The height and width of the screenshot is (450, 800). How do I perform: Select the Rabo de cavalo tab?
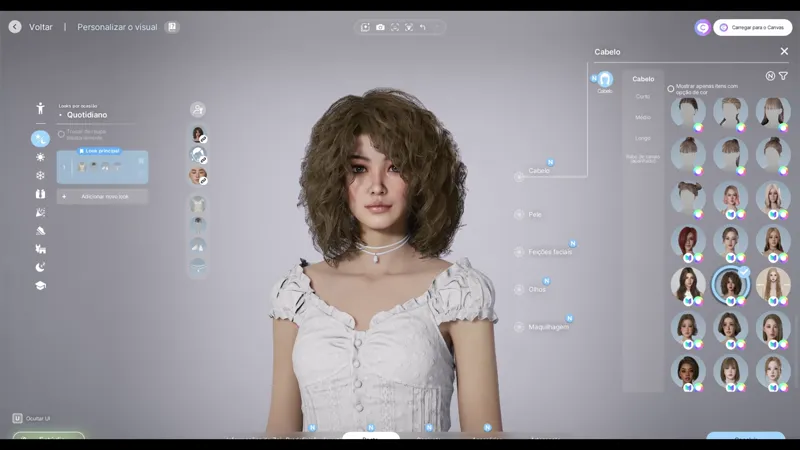point(643,158)
